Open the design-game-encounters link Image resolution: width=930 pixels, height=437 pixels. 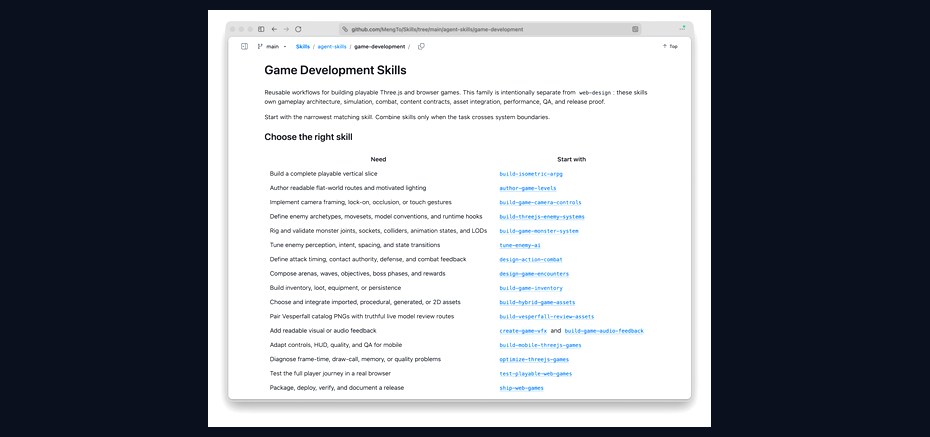pos(534,274)
